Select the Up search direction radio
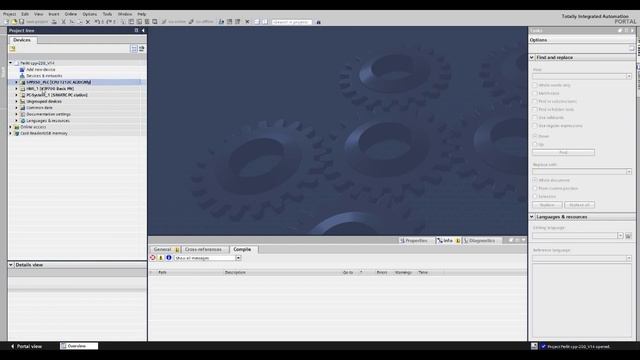 (x=535, y=144)
